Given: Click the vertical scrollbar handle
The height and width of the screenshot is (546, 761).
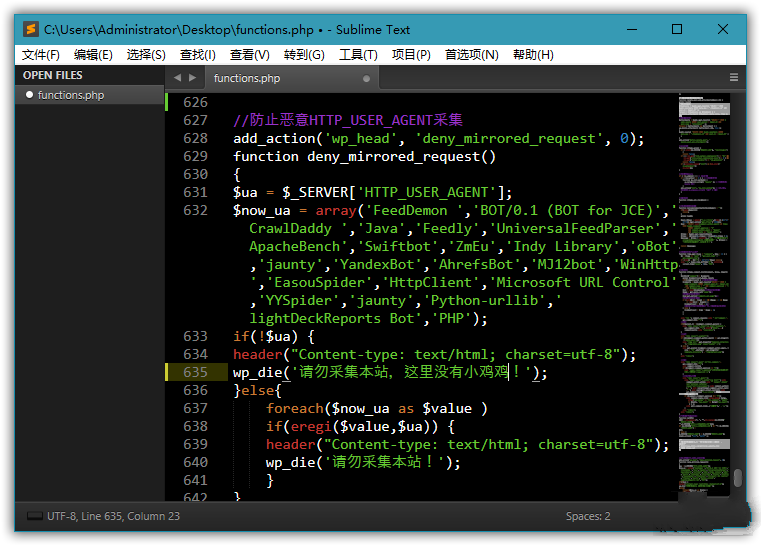Looking at the screenshot, I should [x=737, y=478].
